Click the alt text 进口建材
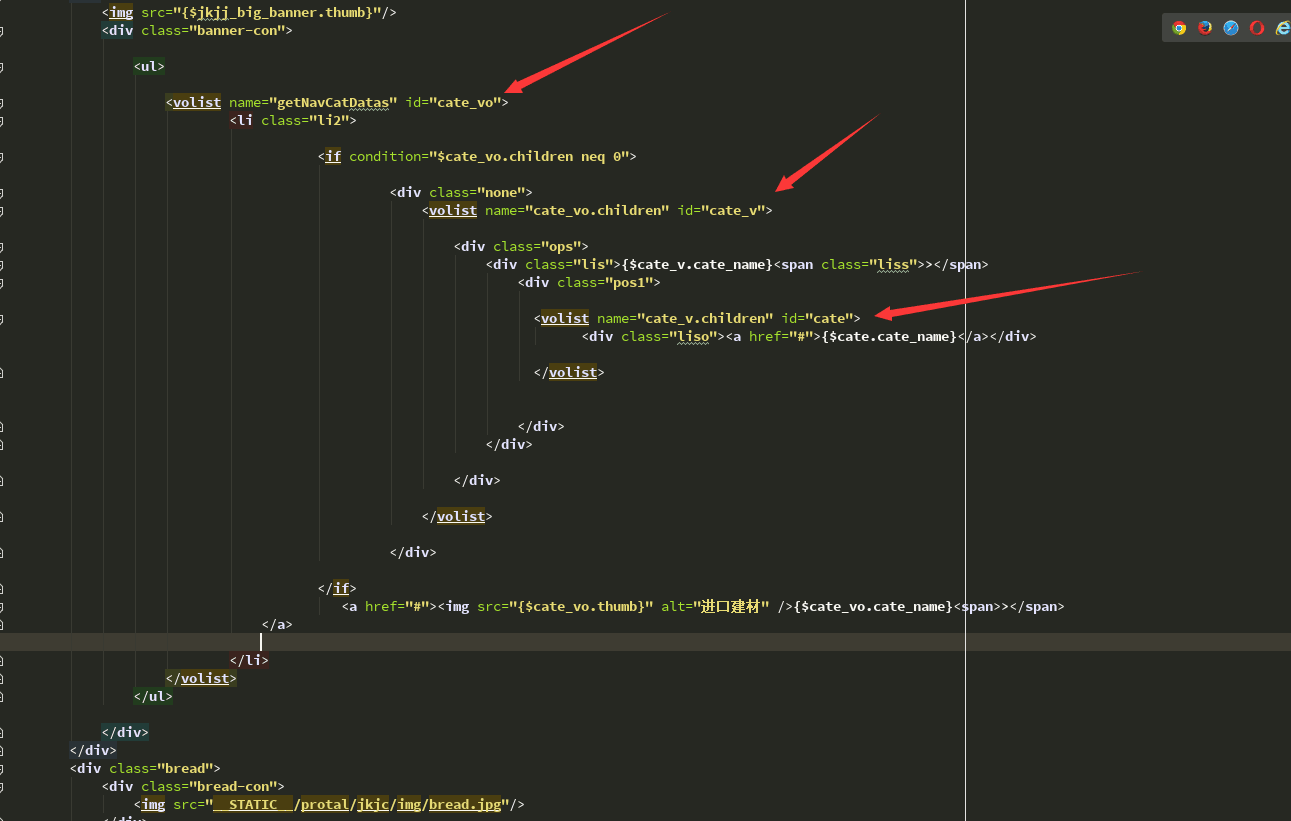Screen dimensions: 1291x821 (733, 606)
